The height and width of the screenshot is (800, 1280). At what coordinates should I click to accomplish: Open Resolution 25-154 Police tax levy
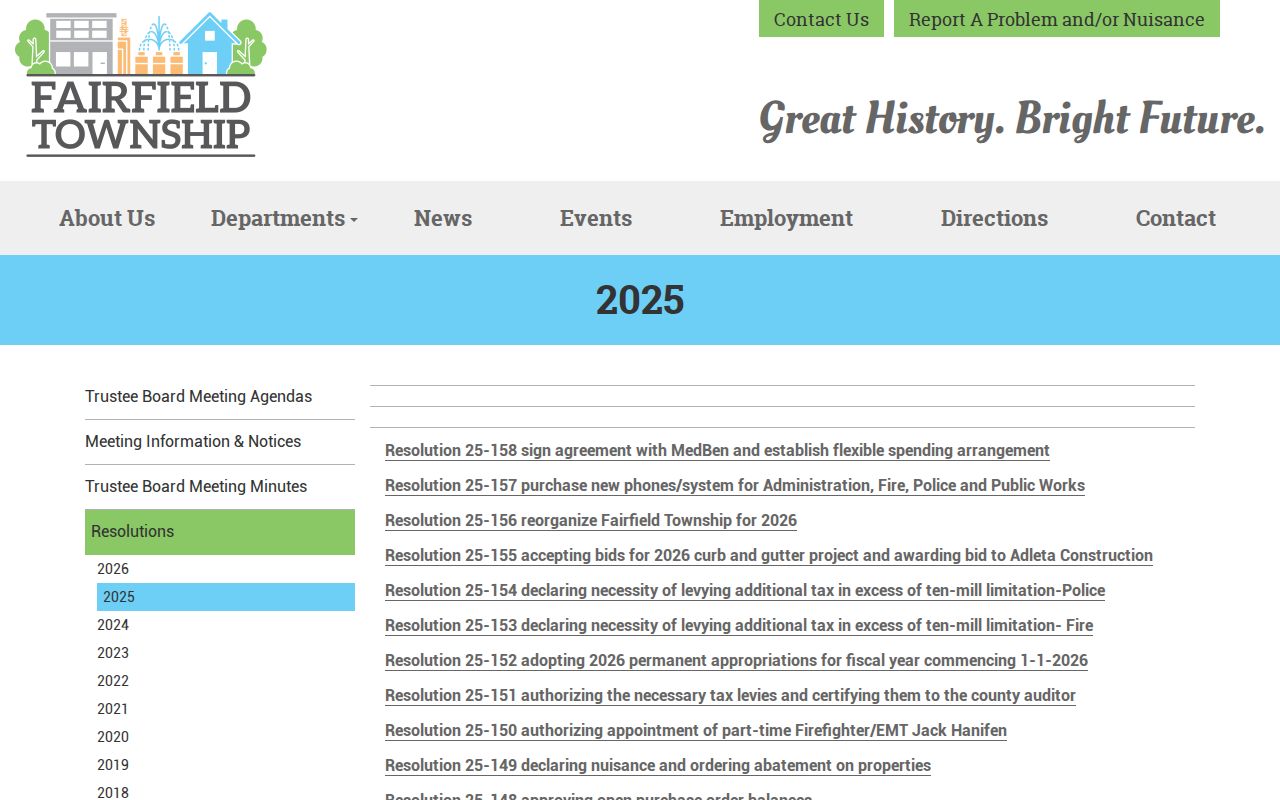(745, 591)
